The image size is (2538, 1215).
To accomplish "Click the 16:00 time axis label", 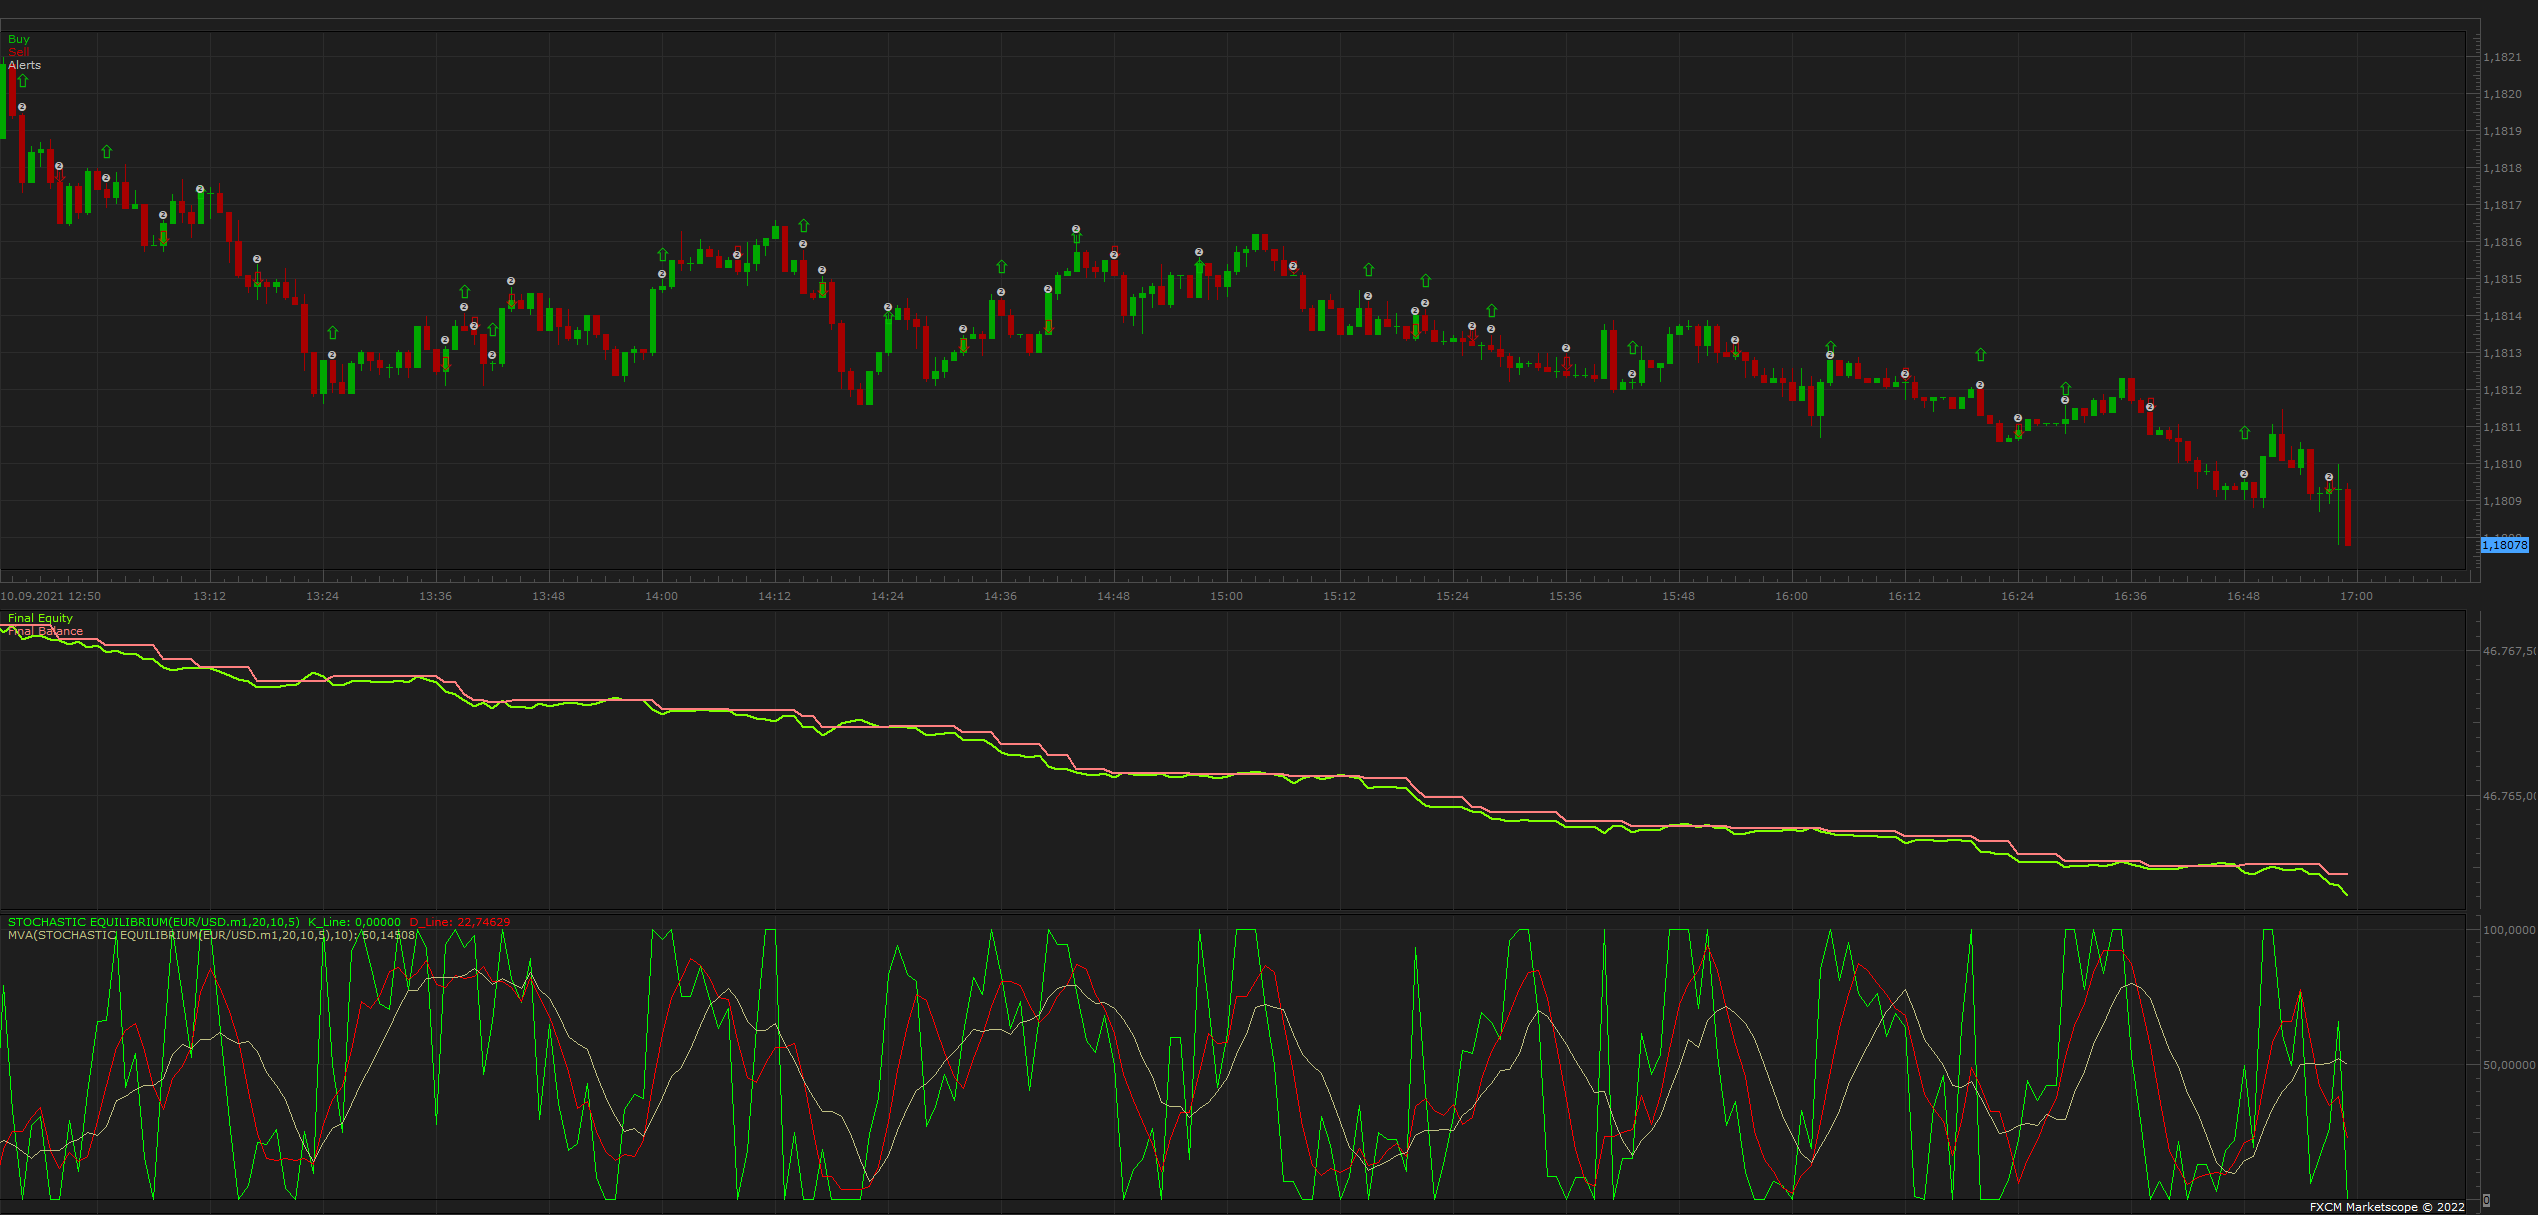I will (1792, 596).
